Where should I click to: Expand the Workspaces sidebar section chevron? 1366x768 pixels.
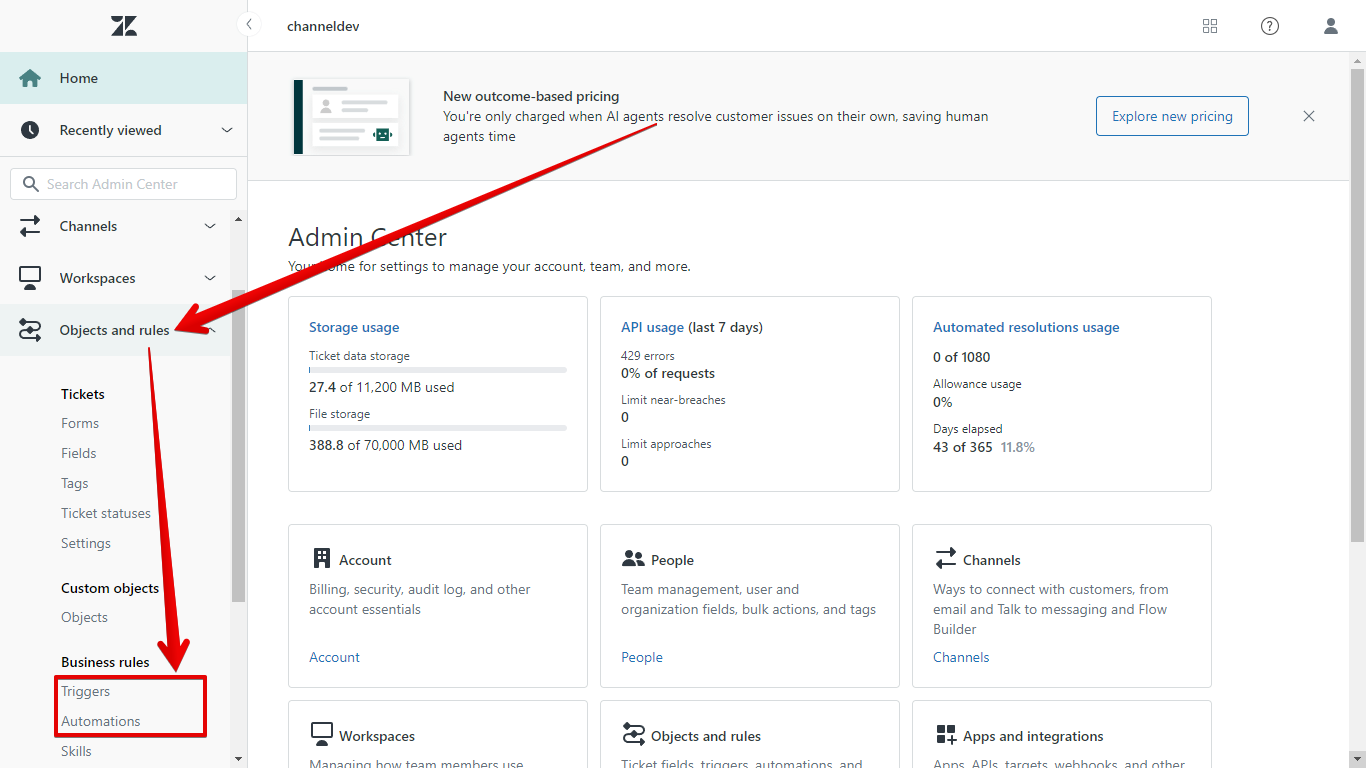210,278
